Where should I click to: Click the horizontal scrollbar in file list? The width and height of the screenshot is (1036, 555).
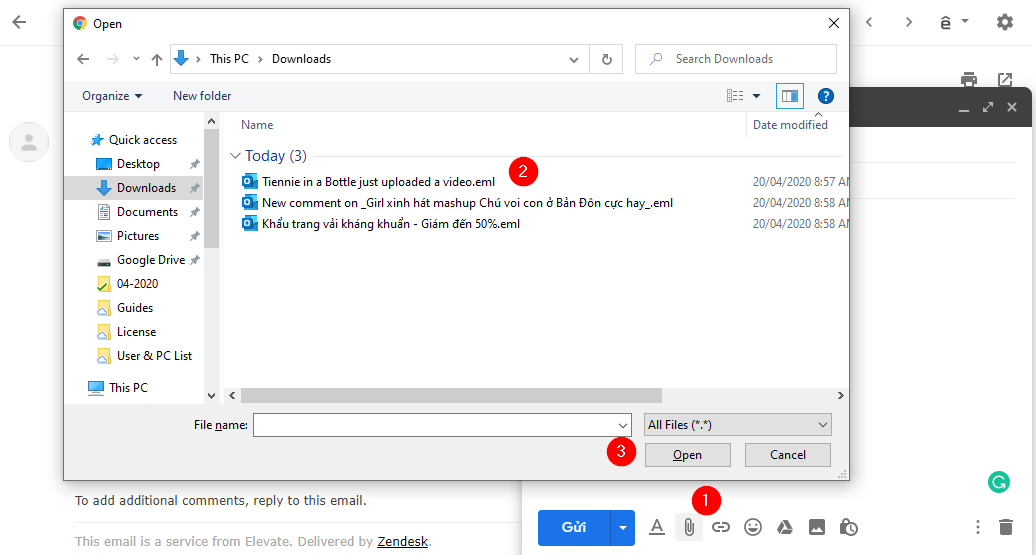[x=450, y=395]
